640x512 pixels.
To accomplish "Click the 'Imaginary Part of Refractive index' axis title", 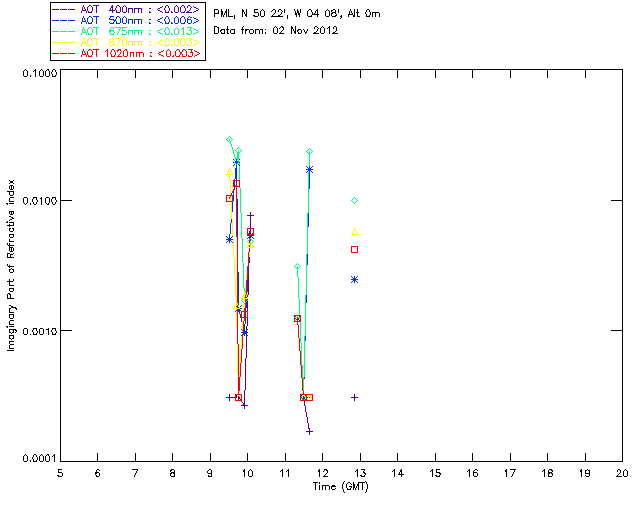I will tap(11, 265).
